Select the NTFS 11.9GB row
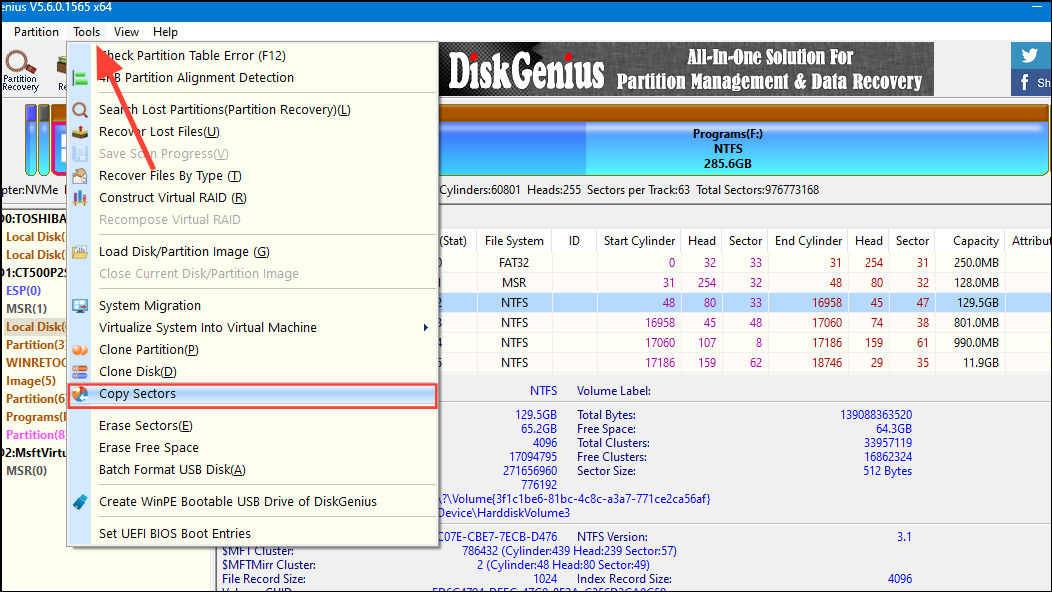 [745, 362]
